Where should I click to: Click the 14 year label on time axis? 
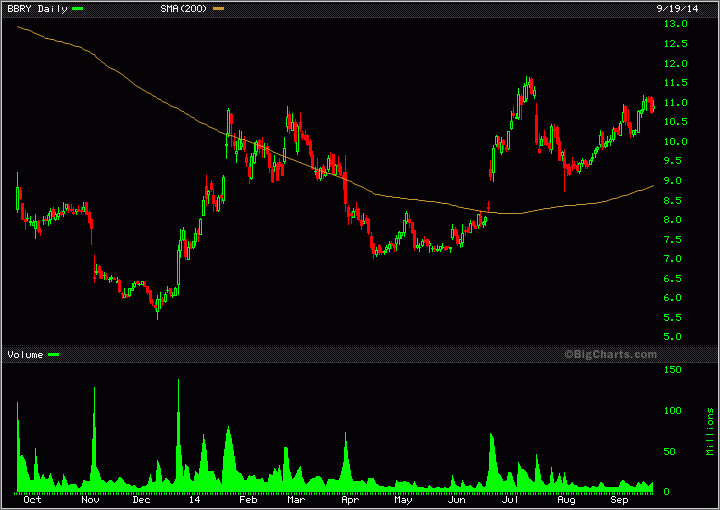(x=195, y=500)
